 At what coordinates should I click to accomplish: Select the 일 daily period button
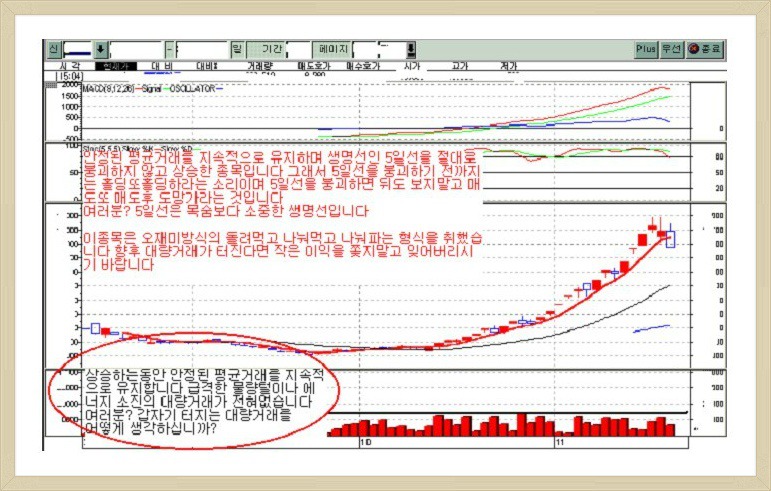point(237,49)
